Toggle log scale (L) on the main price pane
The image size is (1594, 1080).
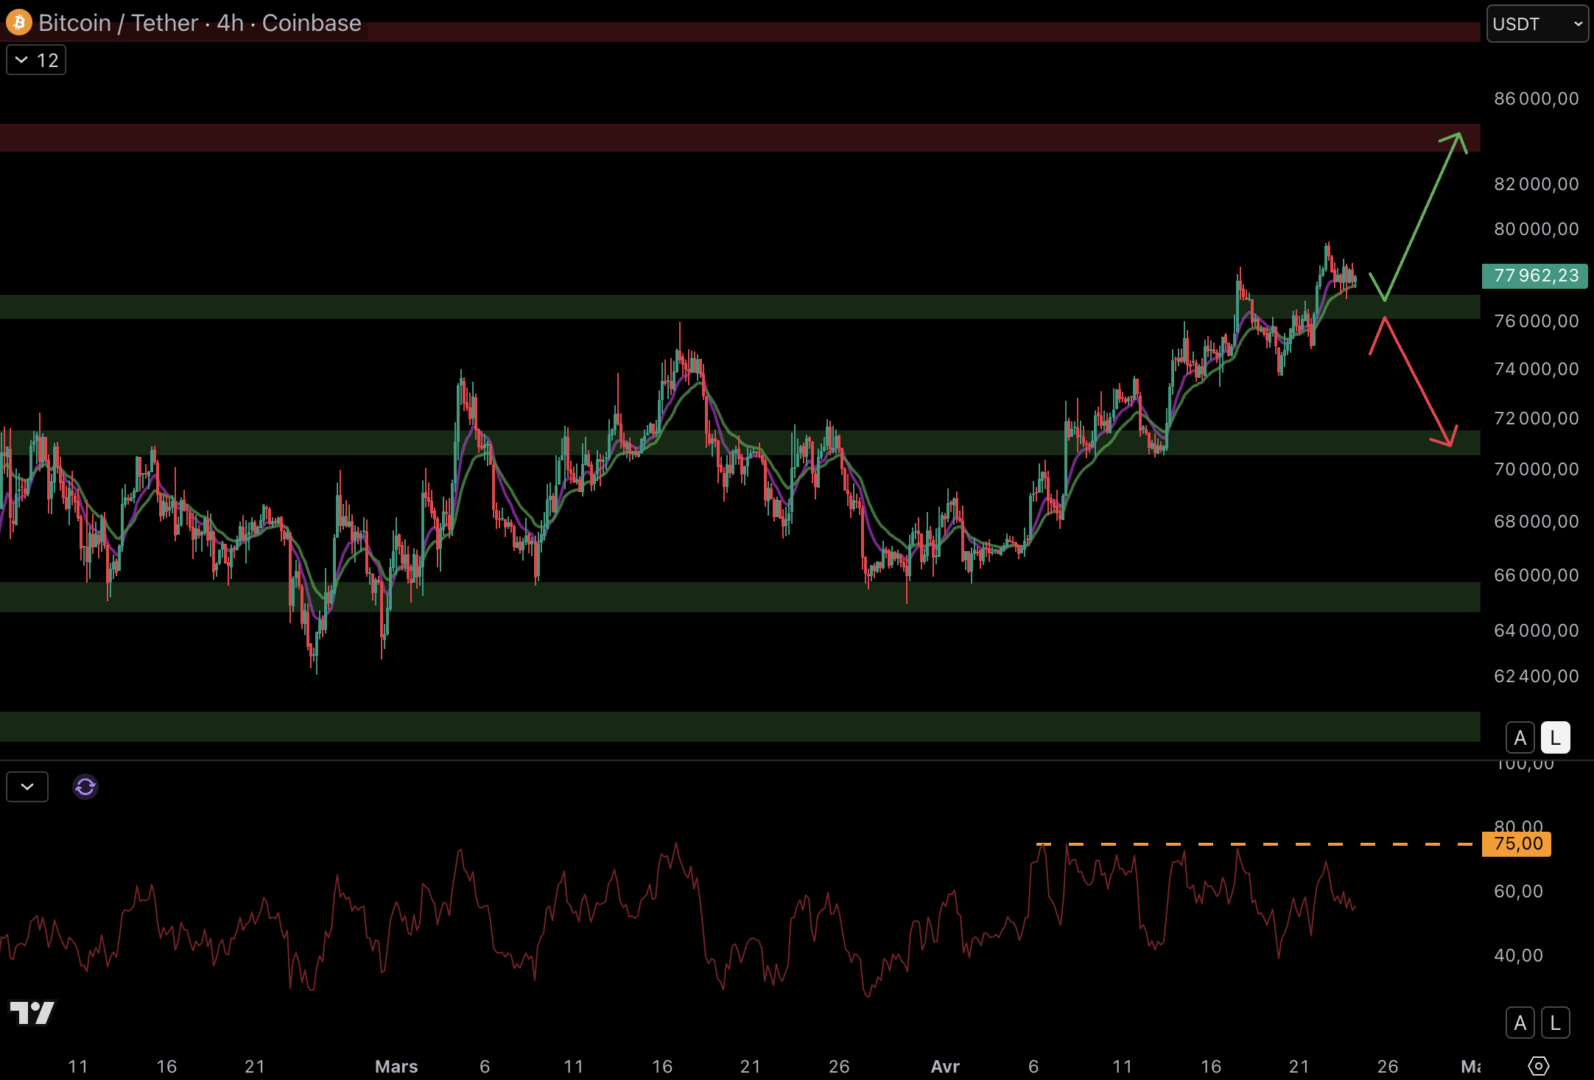point(1555,738)
